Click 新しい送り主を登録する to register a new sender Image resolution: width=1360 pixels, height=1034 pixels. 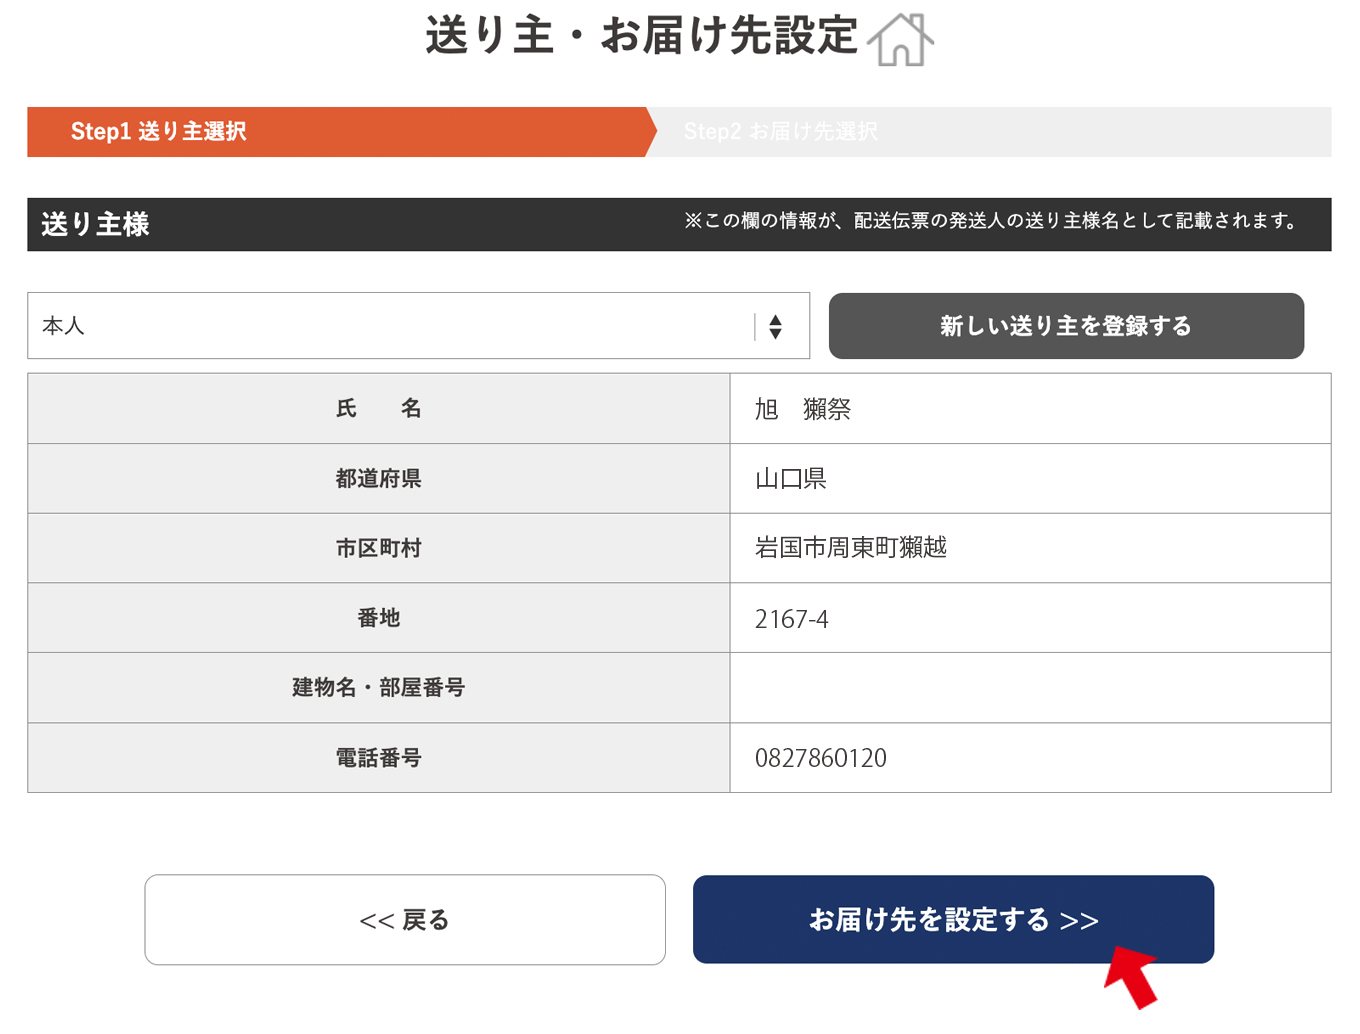(x=1065, y=325)
